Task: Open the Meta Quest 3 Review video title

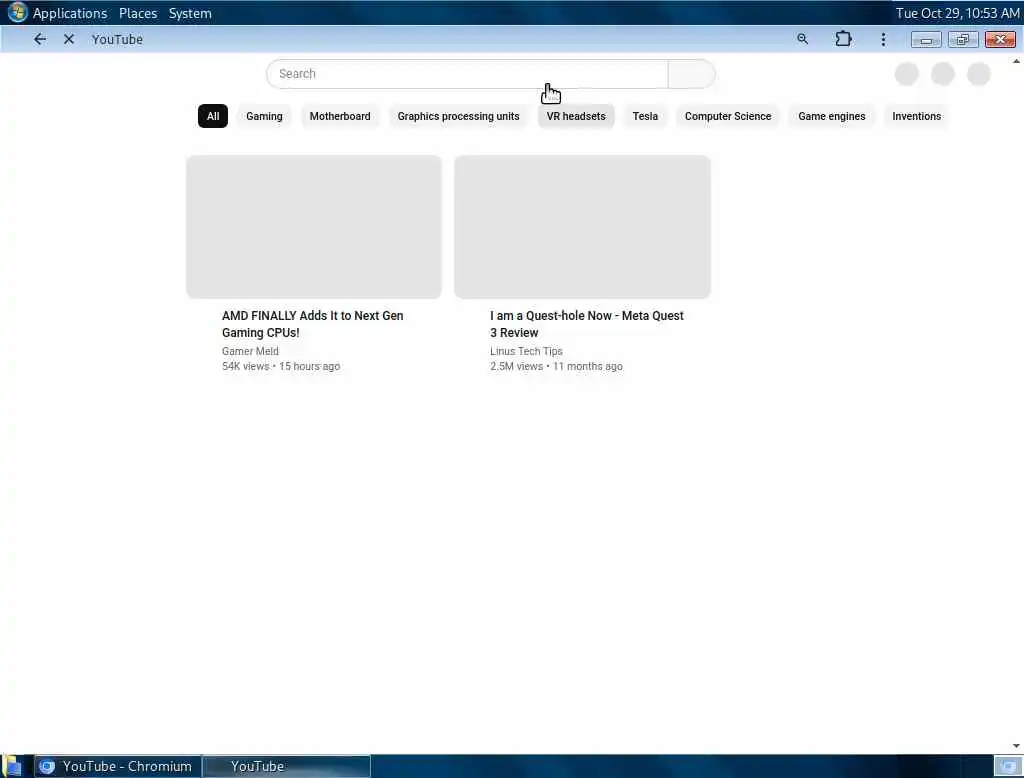Action: coord(586,324)
